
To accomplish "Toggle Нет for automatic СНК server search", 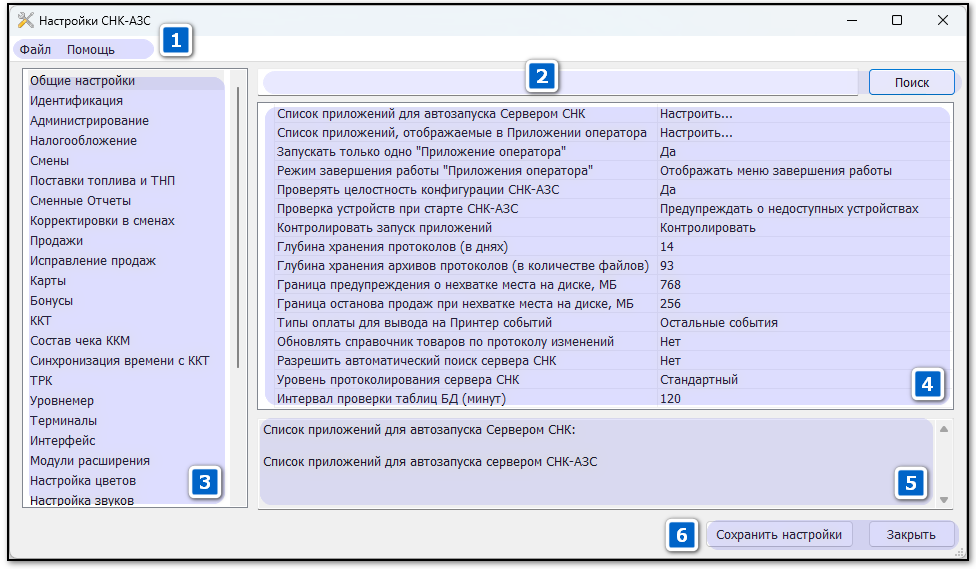I will pos(670,361).
